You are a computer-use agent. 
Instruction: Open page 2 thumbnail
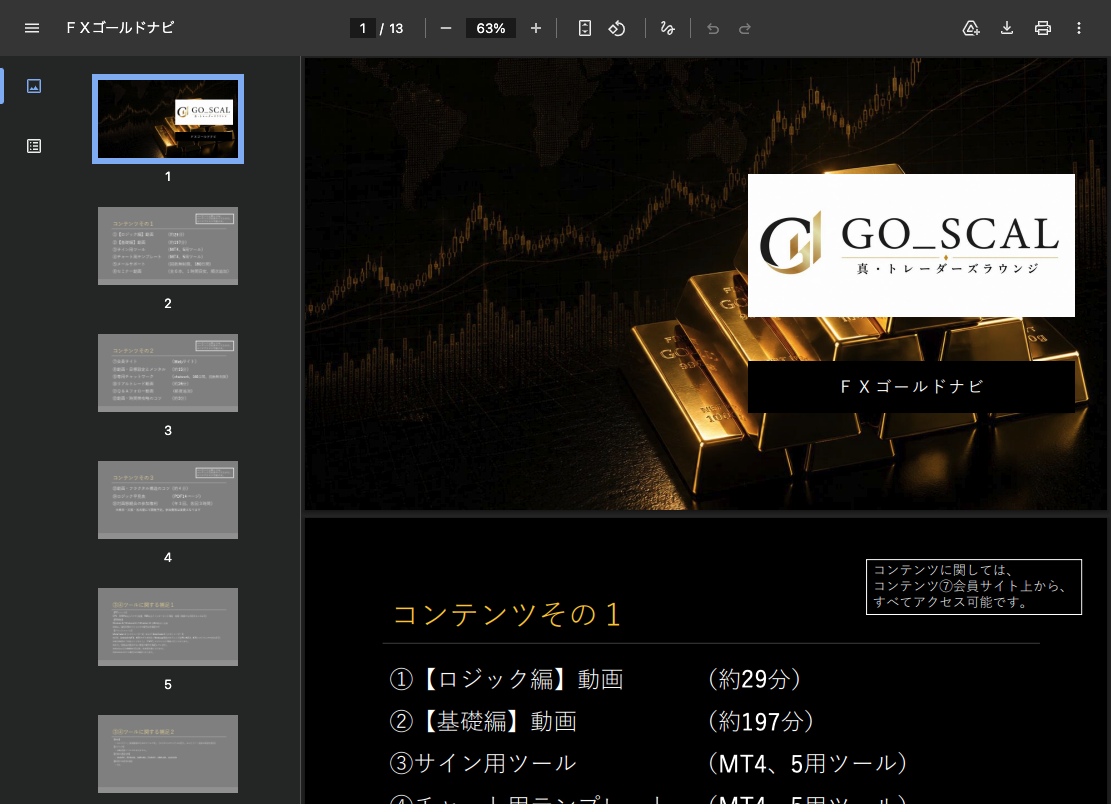tap(168, 246)
